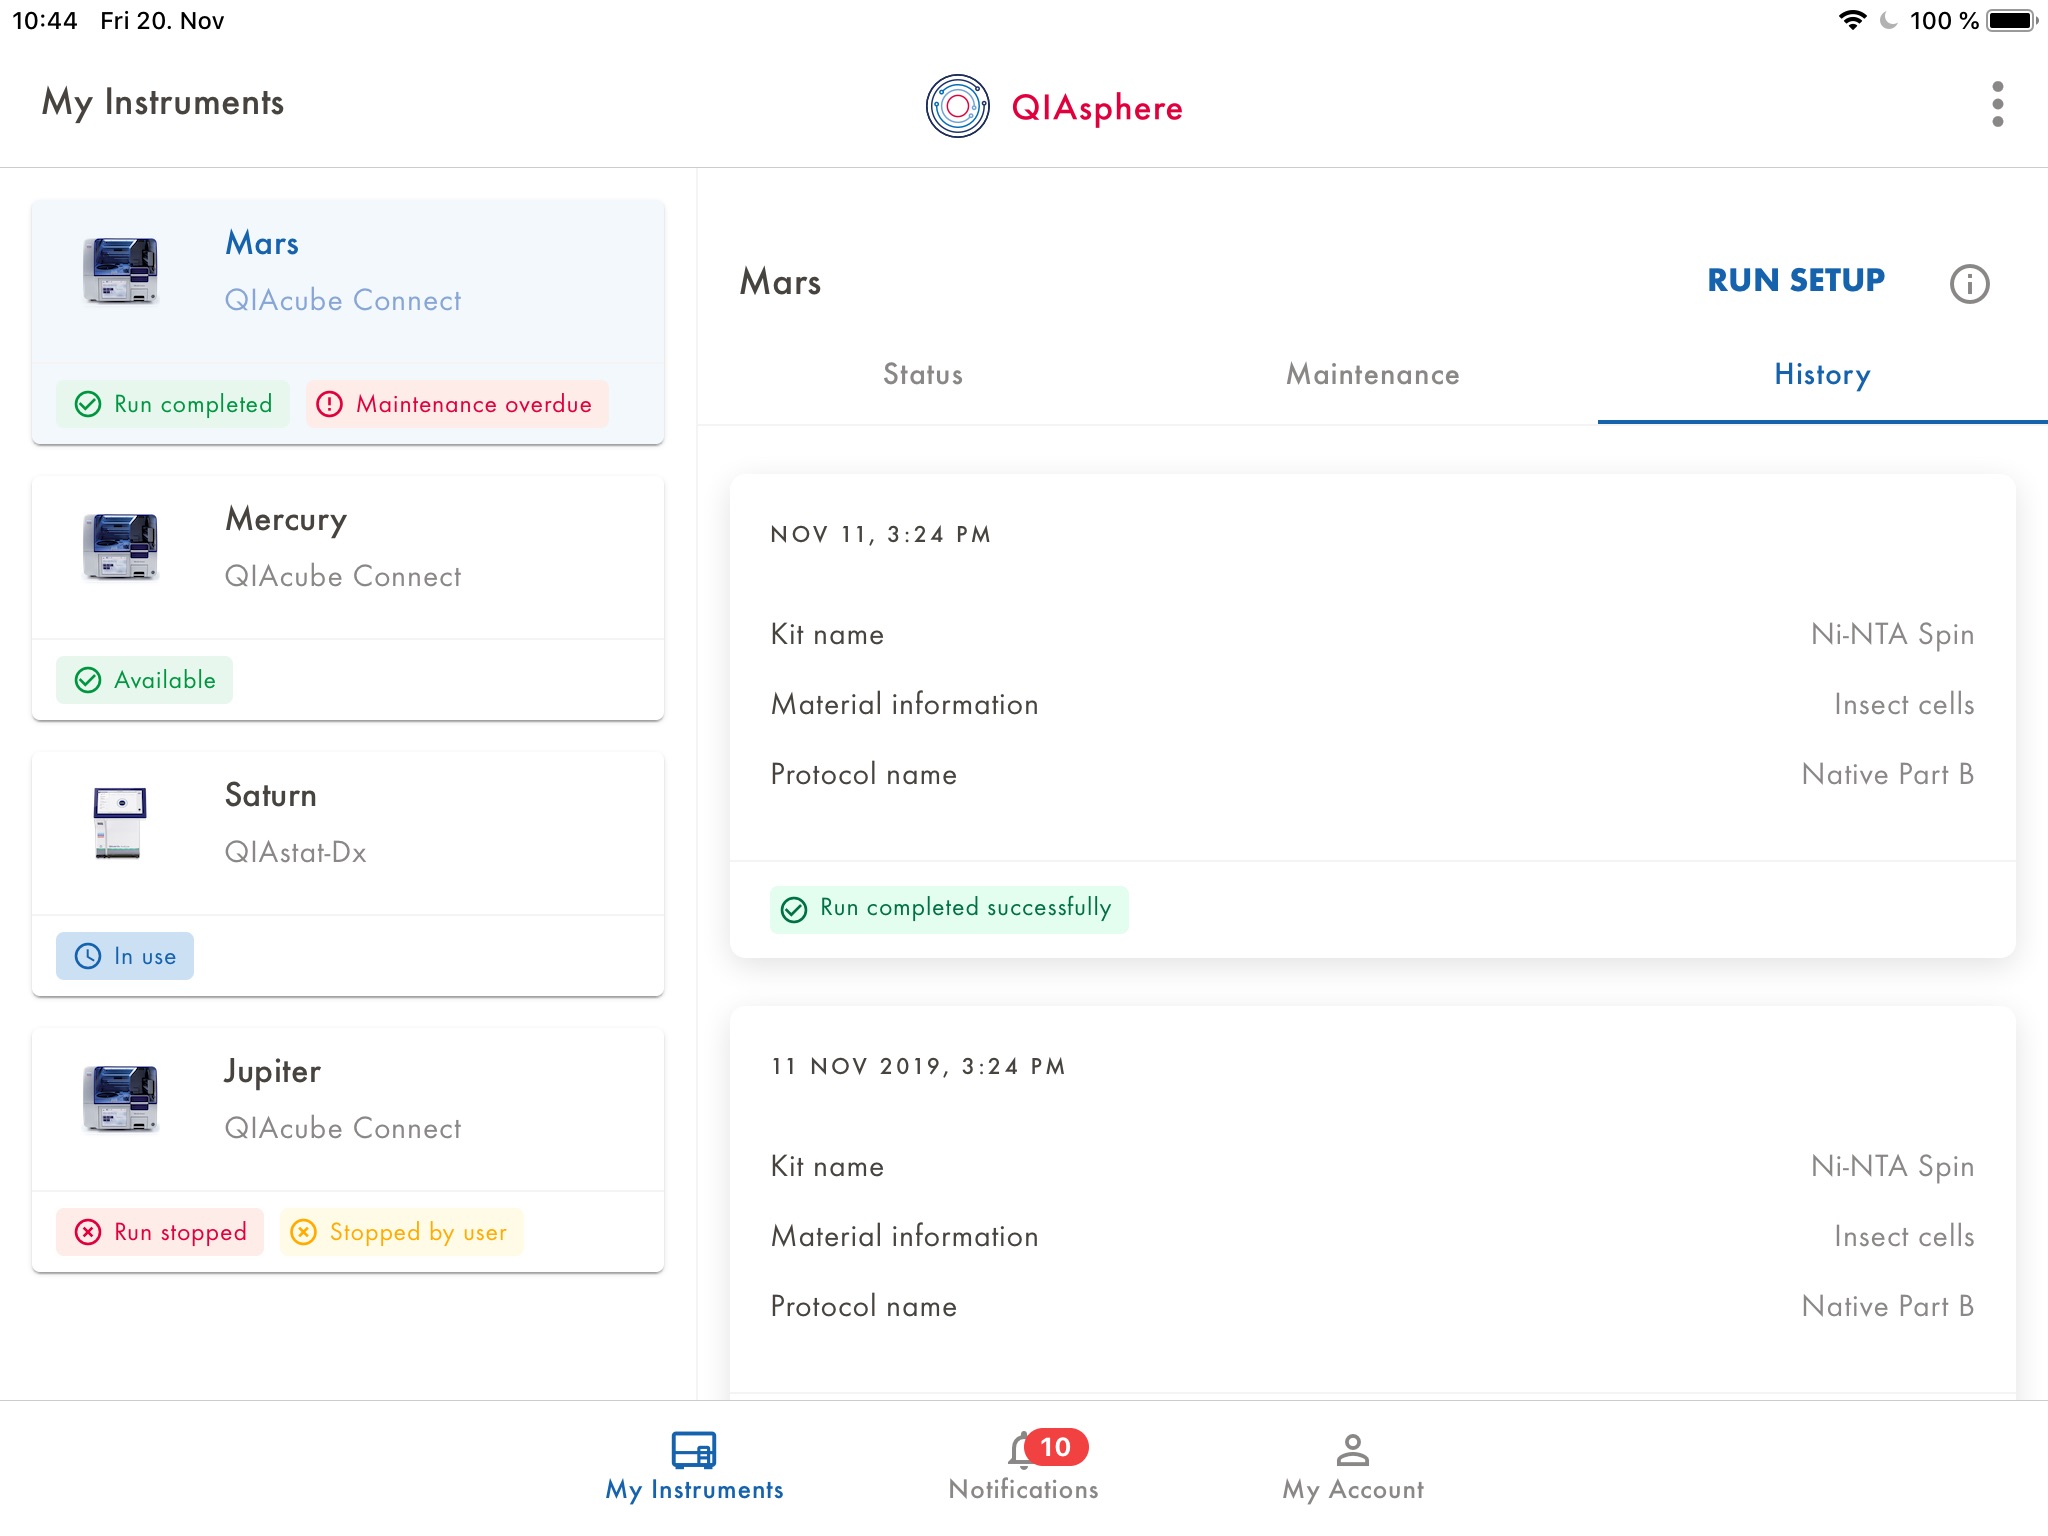Tap QIAcube Connect subtitle under Jupiter

[343, 1128]
